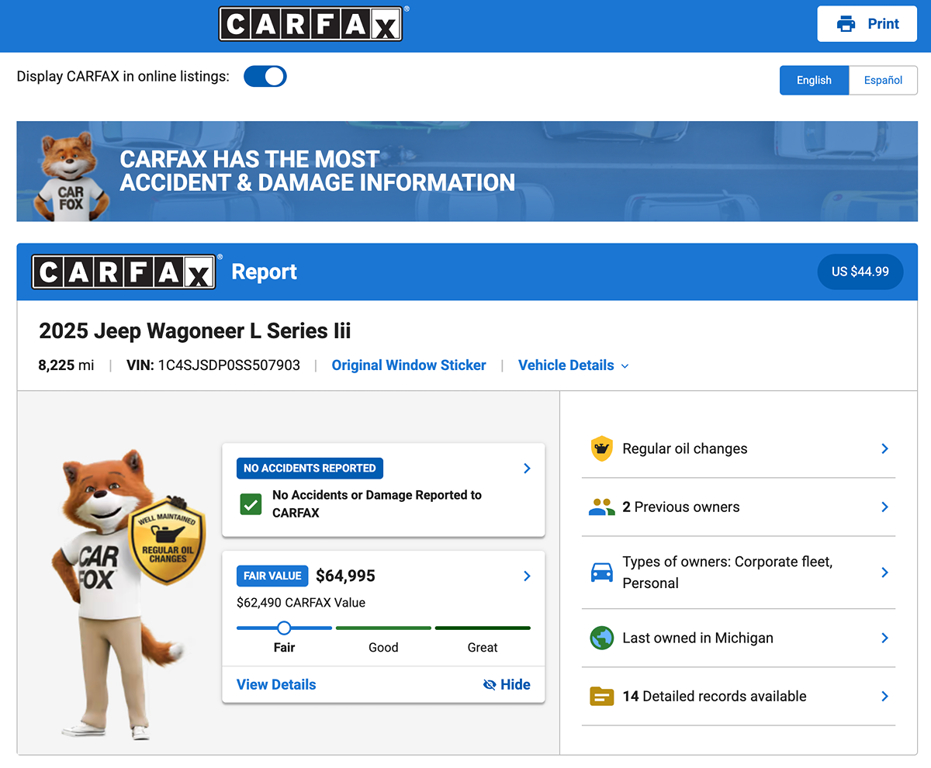Expand the No Accidents Reported chevron
This screenshot has width=931, height=768.
point(527,468)
